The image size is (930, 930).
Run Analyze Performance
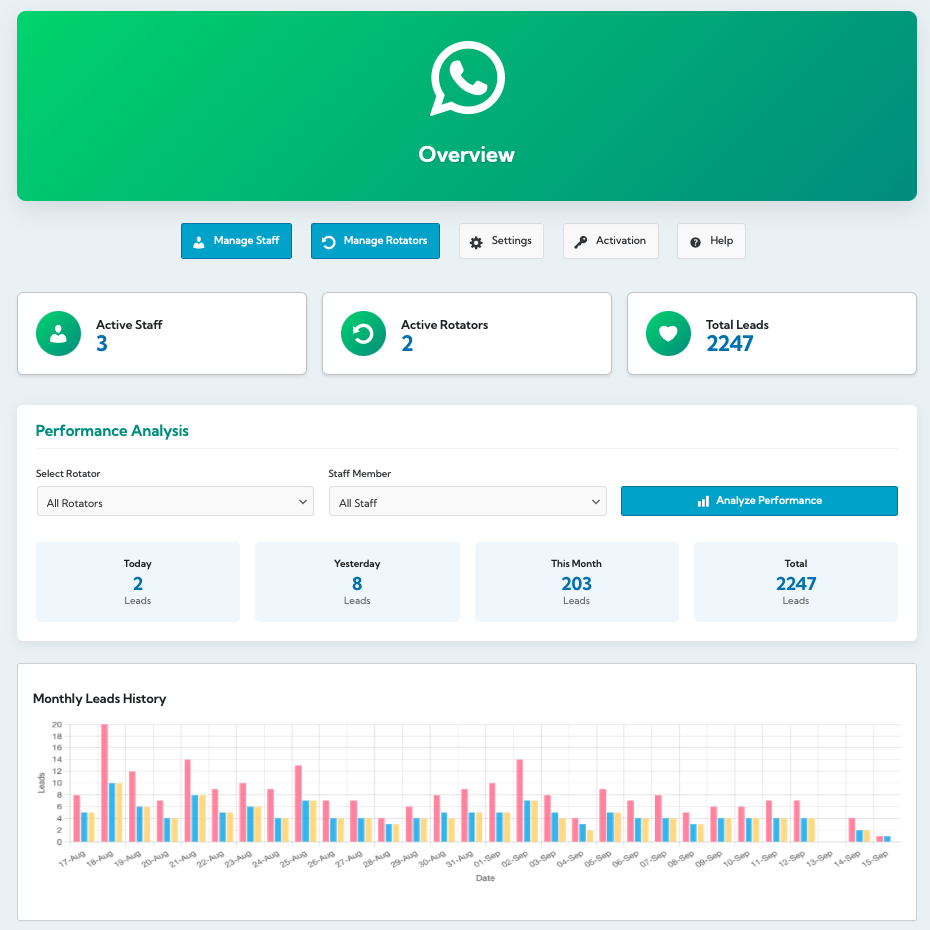coord(759,501)
